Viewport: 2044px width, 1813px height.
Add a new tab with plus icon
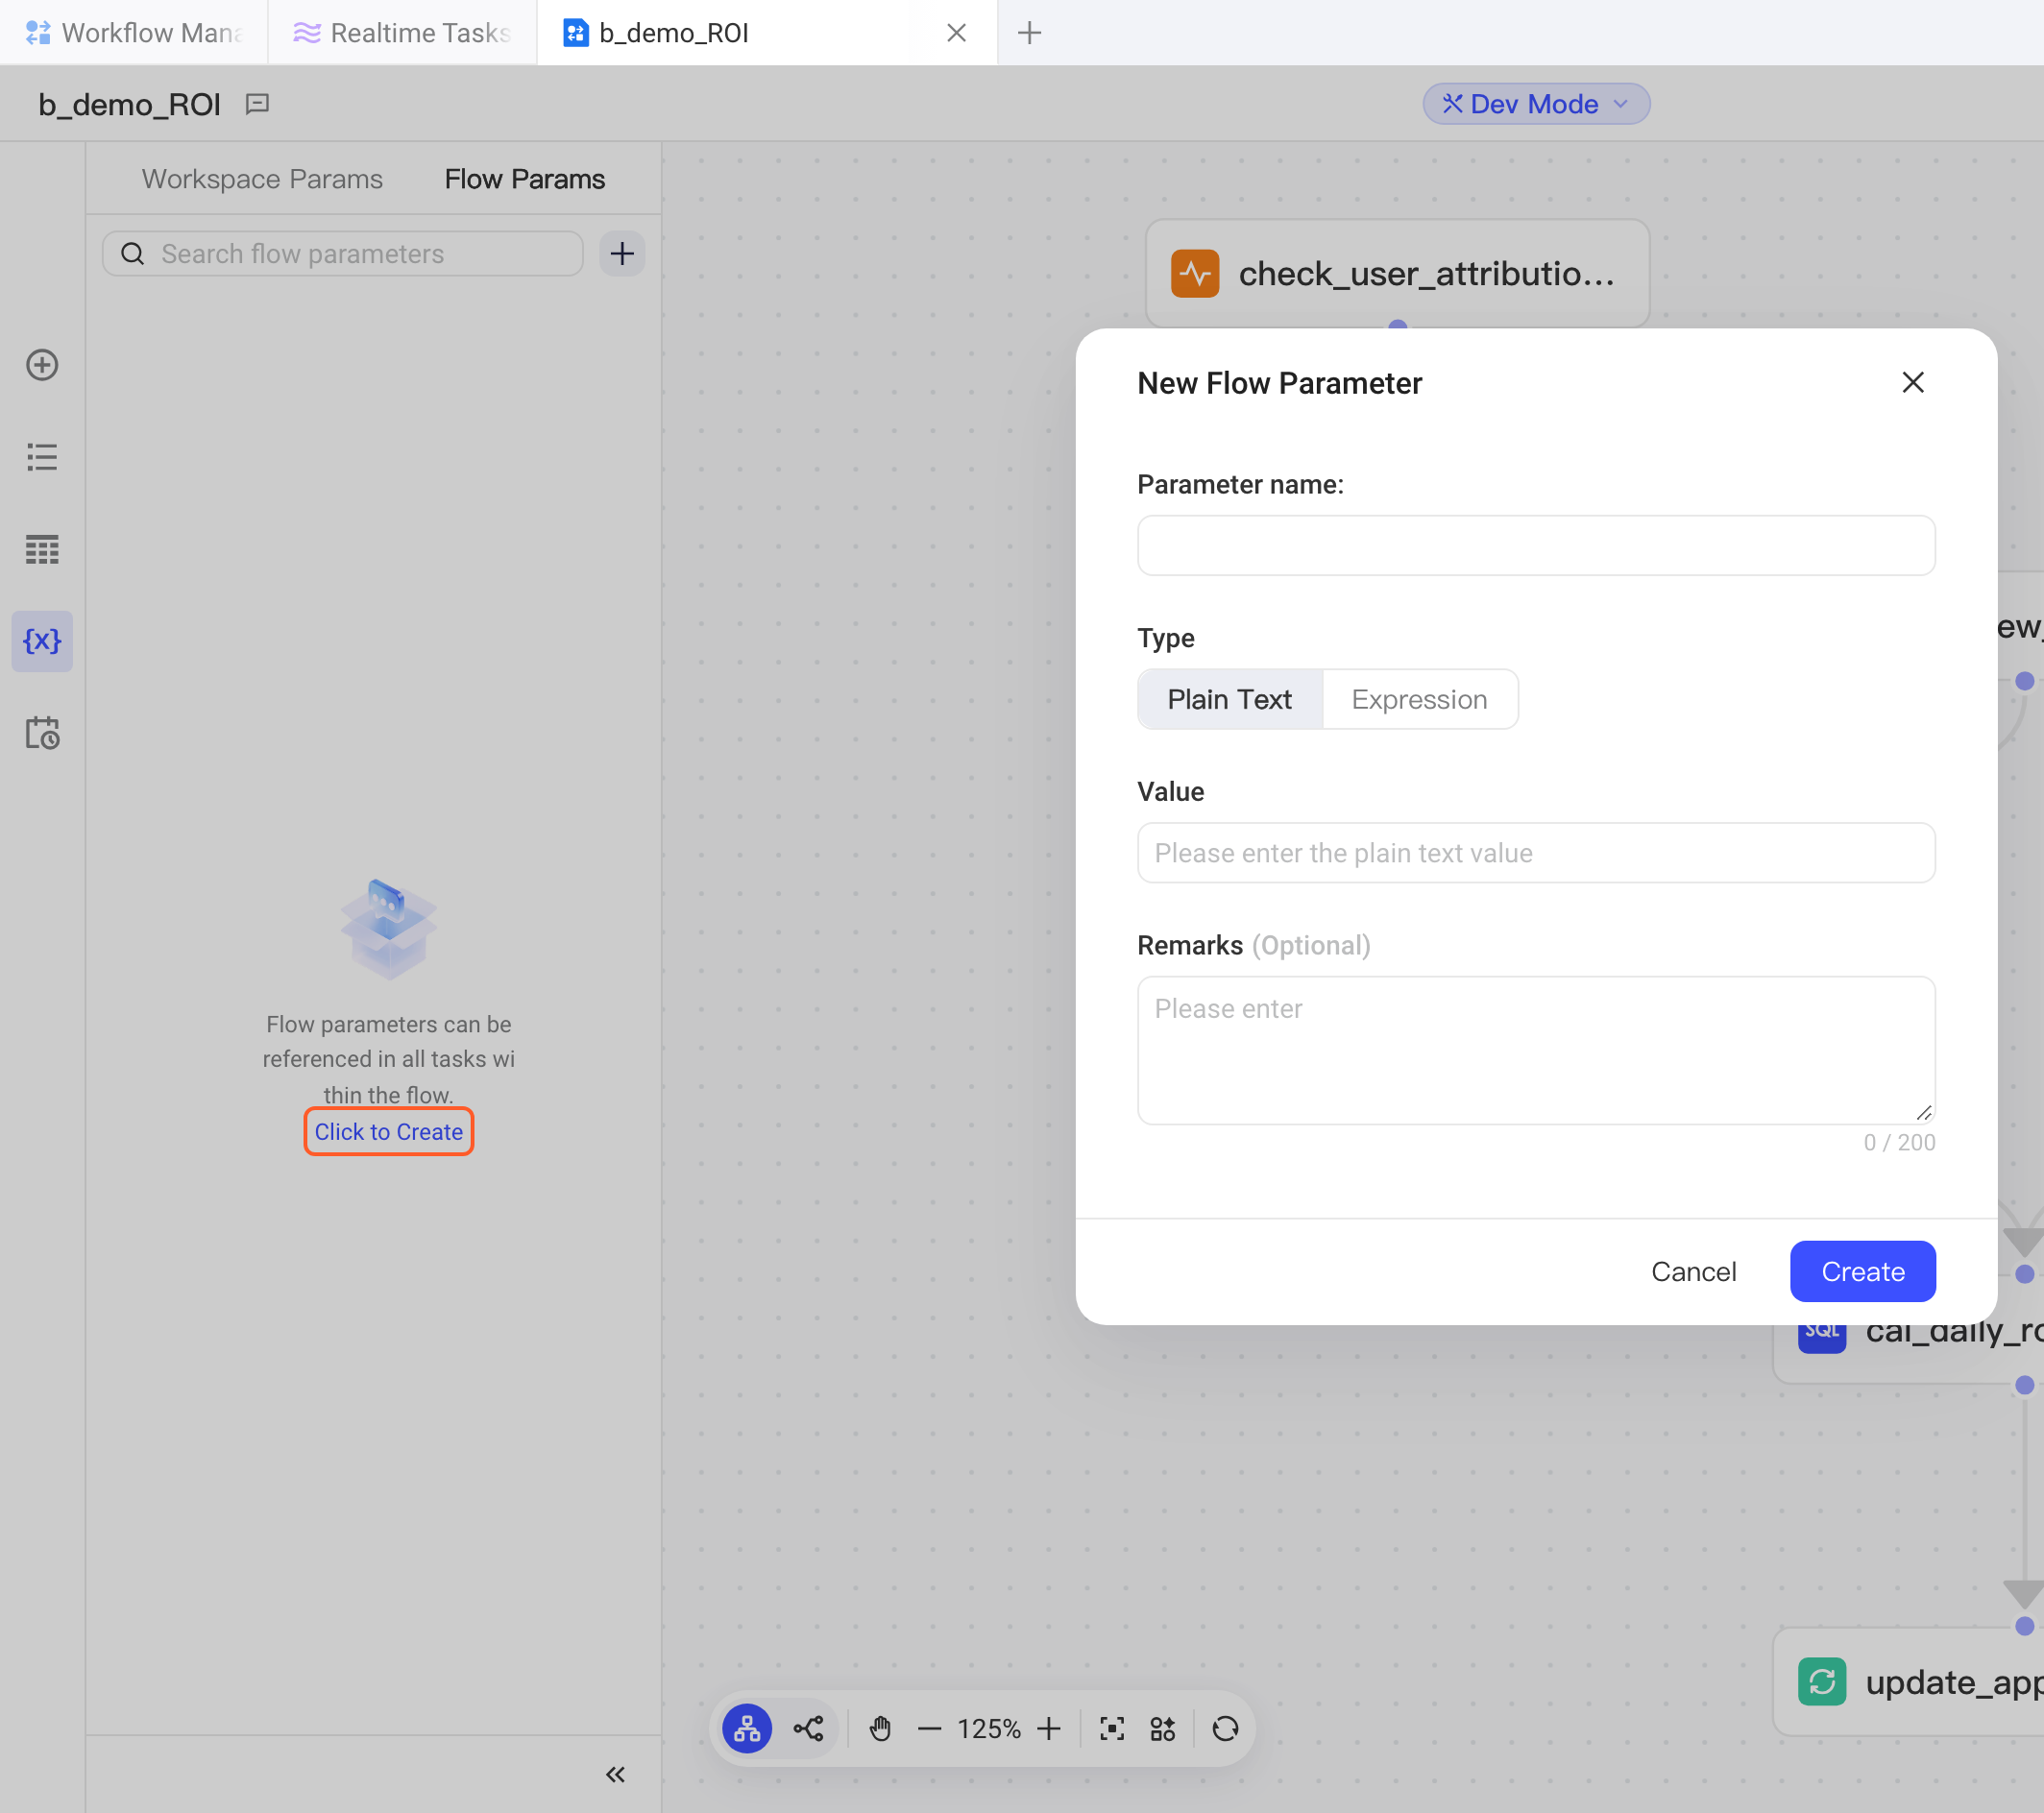coord(1029,33)
